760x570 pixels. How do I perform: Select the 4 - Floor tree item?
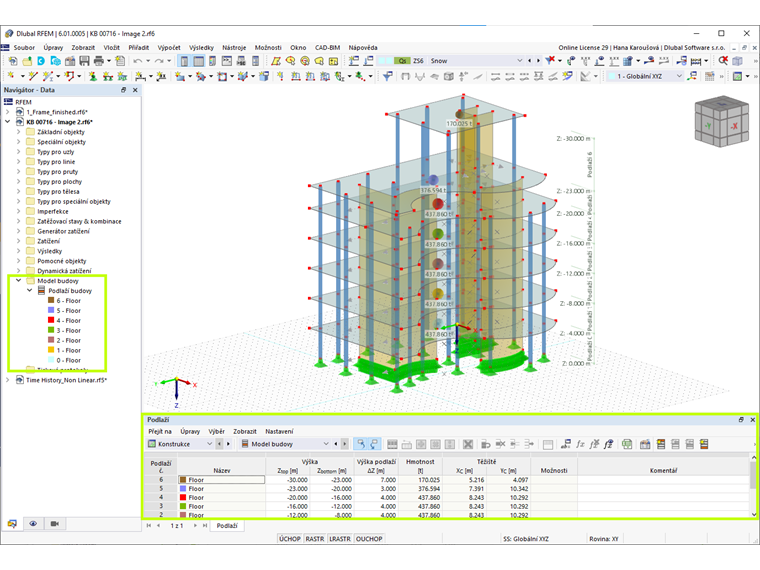tap(68, 320)
